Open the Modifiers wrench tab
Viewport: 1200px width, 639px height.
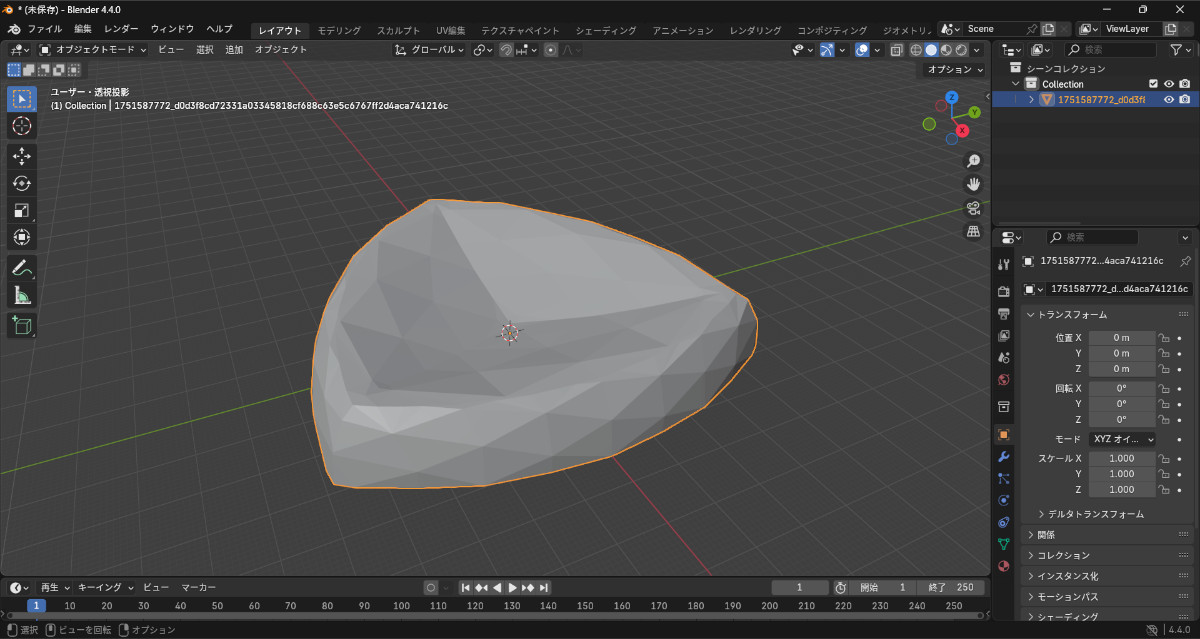pos(1004,456)
